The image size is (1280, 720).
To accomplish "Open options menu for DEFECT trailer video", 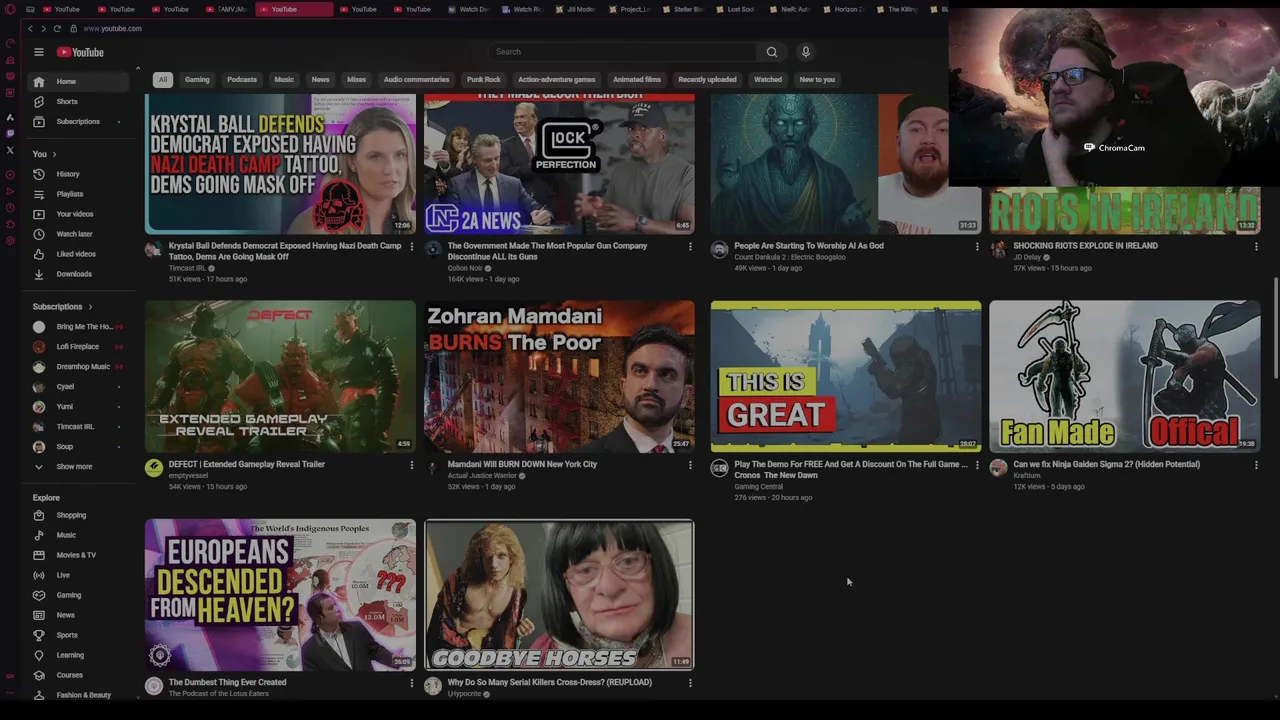I will [x=411, y=465].
